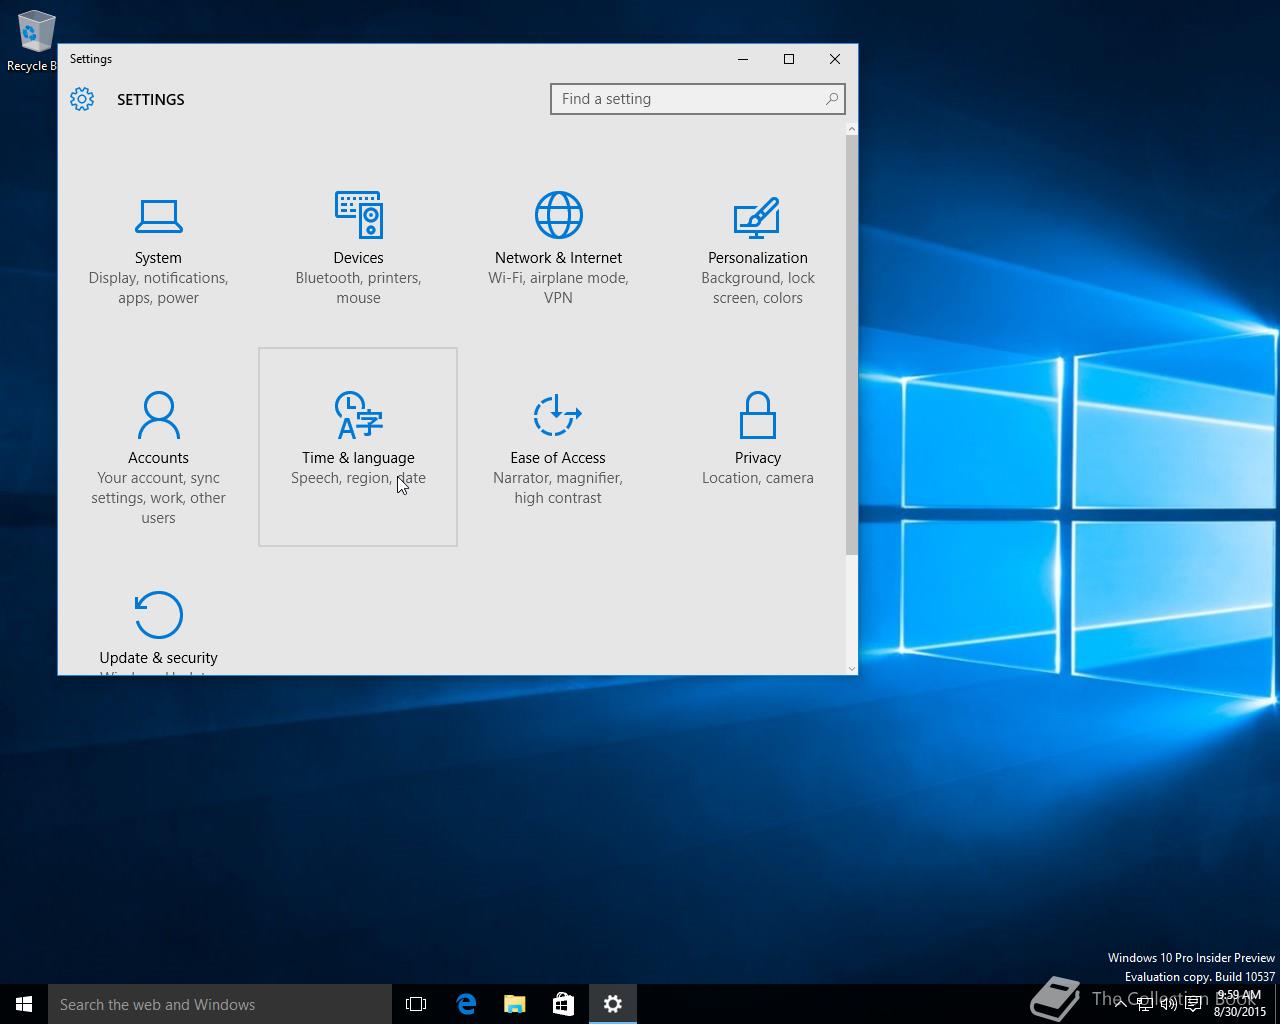Click 'Background, lock screen, colors' description
This screenshot has height=1024, width=1280.
pos(758,288)
